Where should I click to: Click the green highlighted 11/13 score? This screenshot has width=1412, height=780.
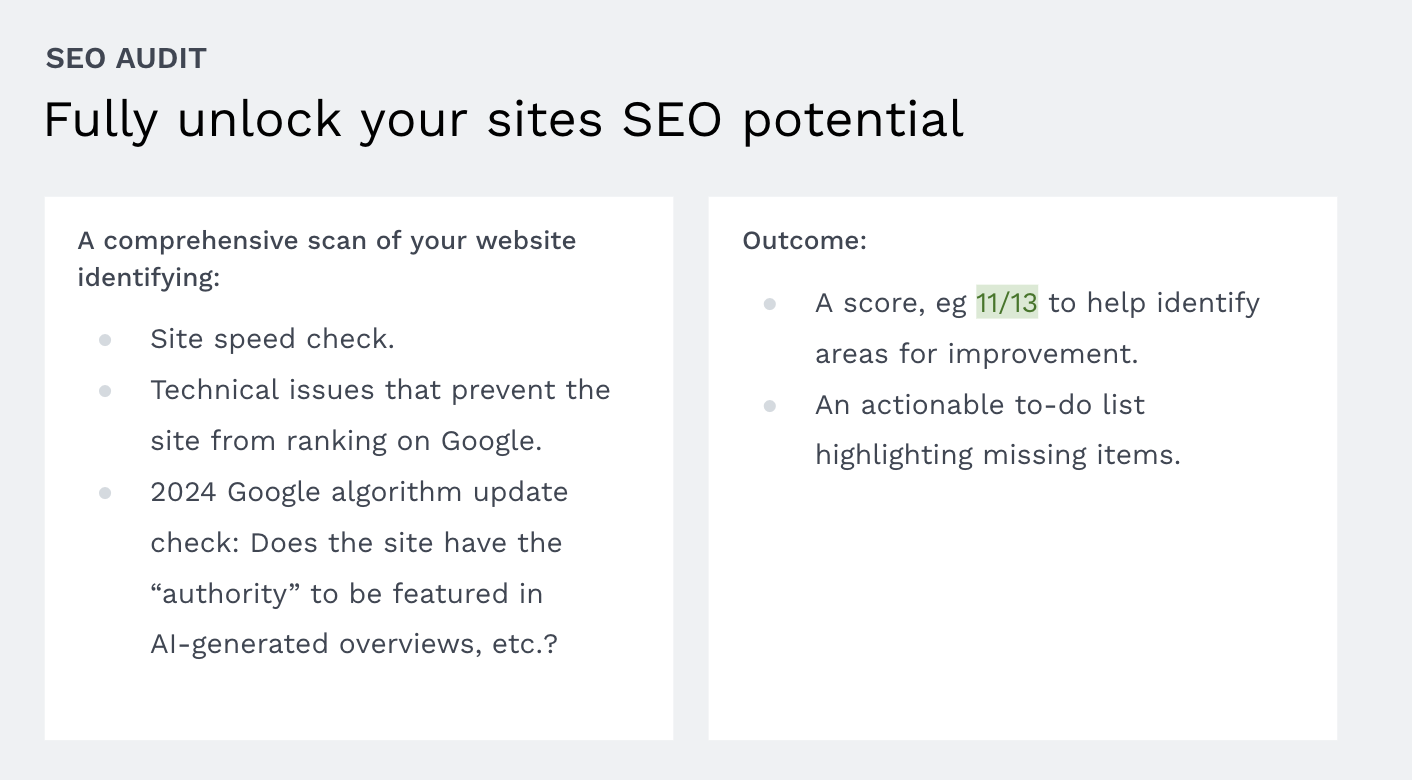(1006, 303)
